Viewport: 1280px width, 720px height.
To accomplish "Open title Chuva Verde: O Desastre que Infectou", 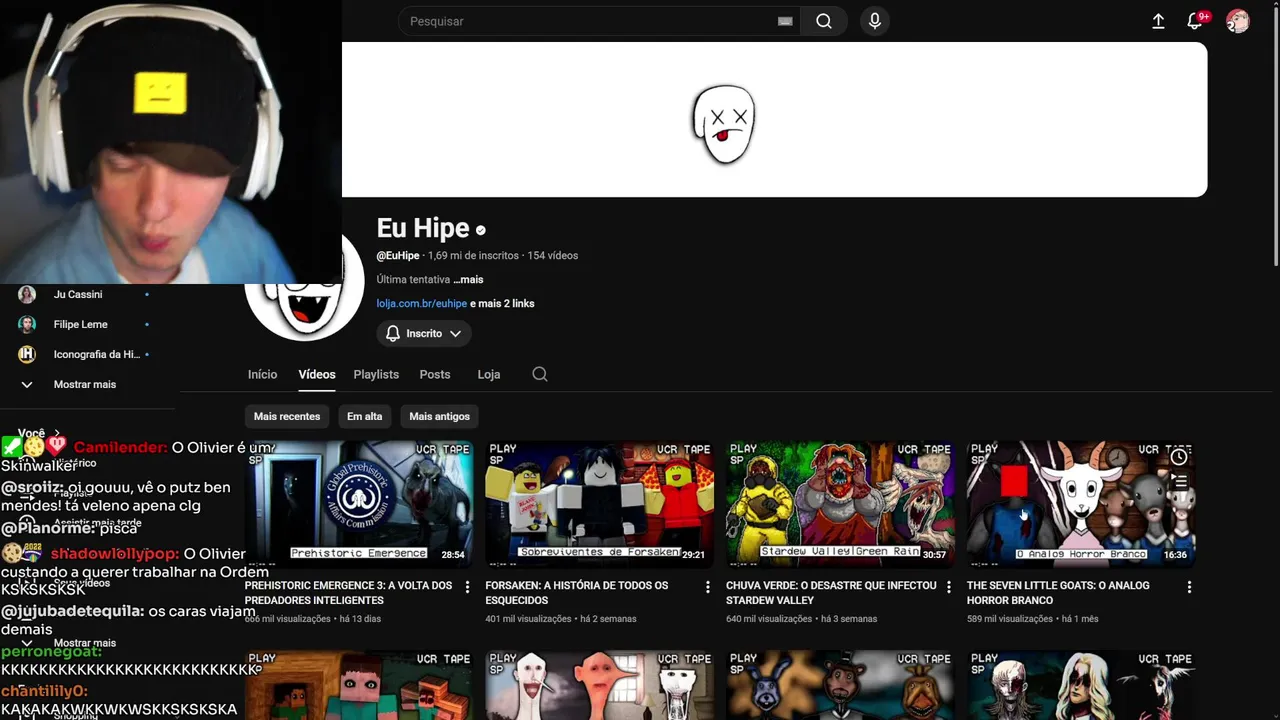I will 831,593.
